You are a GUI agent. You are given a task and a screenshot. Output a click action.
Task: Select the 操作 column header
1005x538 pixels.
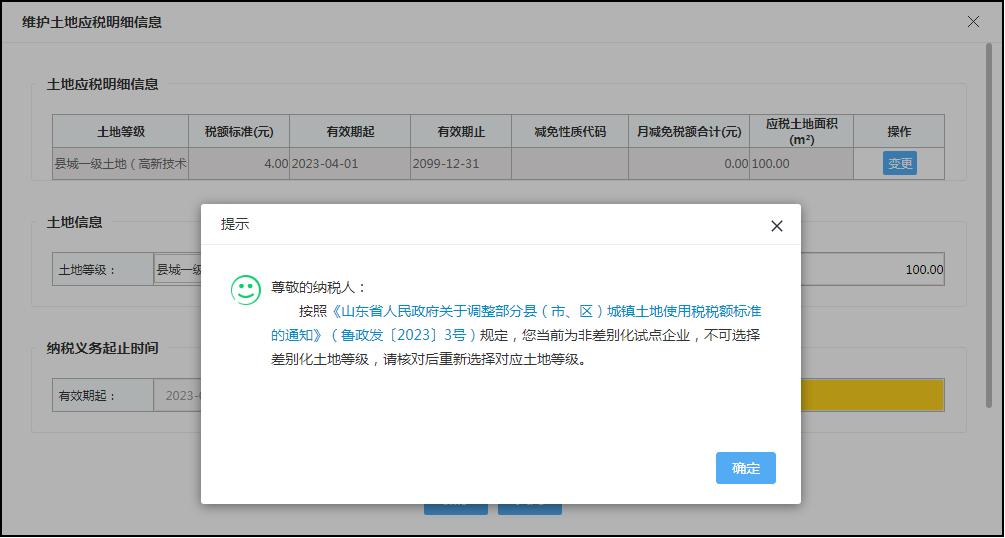899,131
